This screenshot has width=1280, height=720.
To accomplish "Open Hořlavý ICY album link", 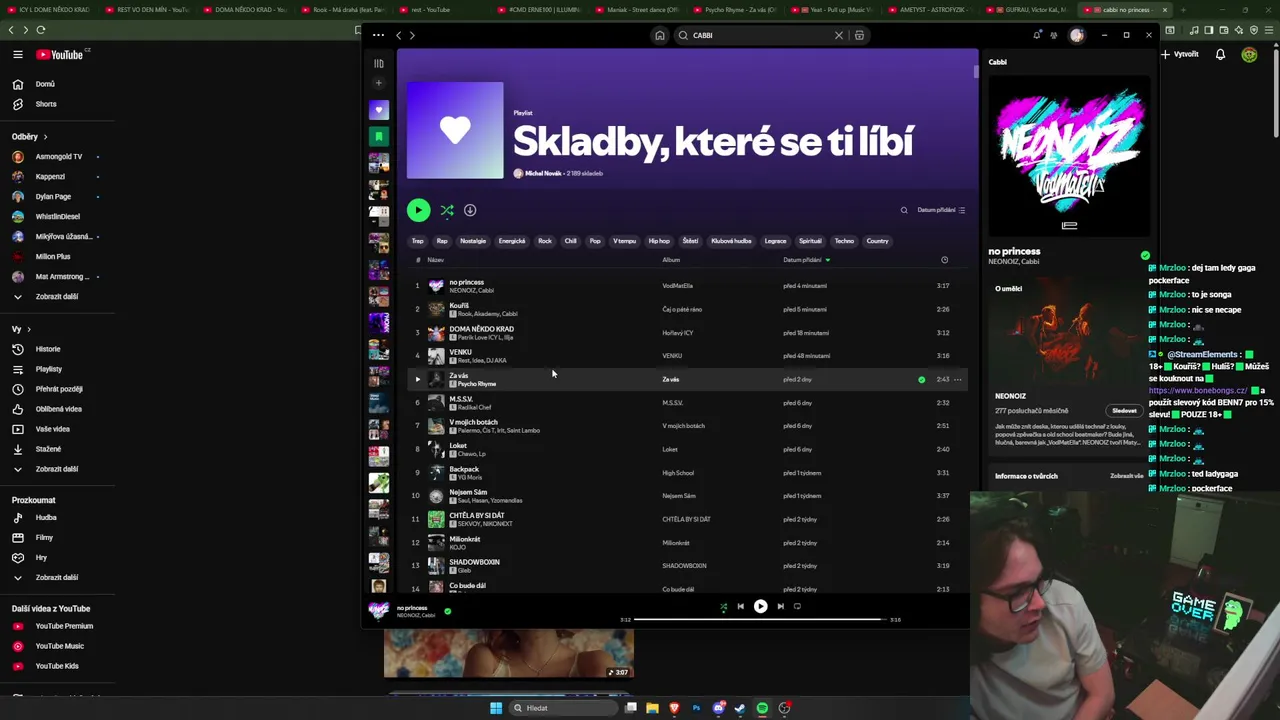I will point(677,333).
